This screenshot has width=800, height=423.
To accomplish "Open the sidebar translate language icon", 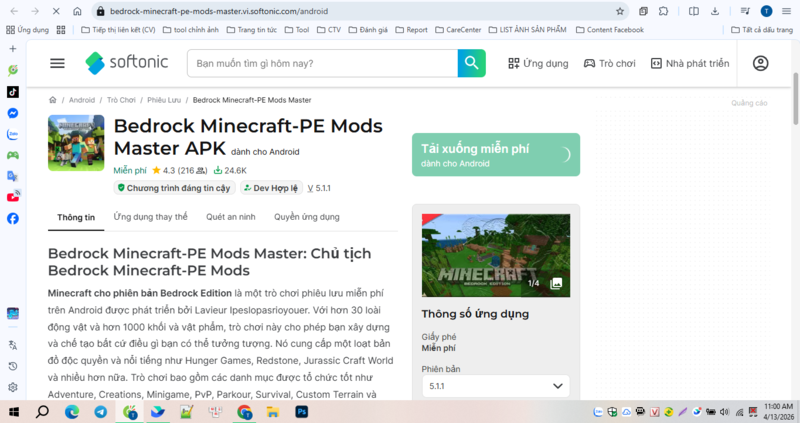I will (x=13, y=345).
